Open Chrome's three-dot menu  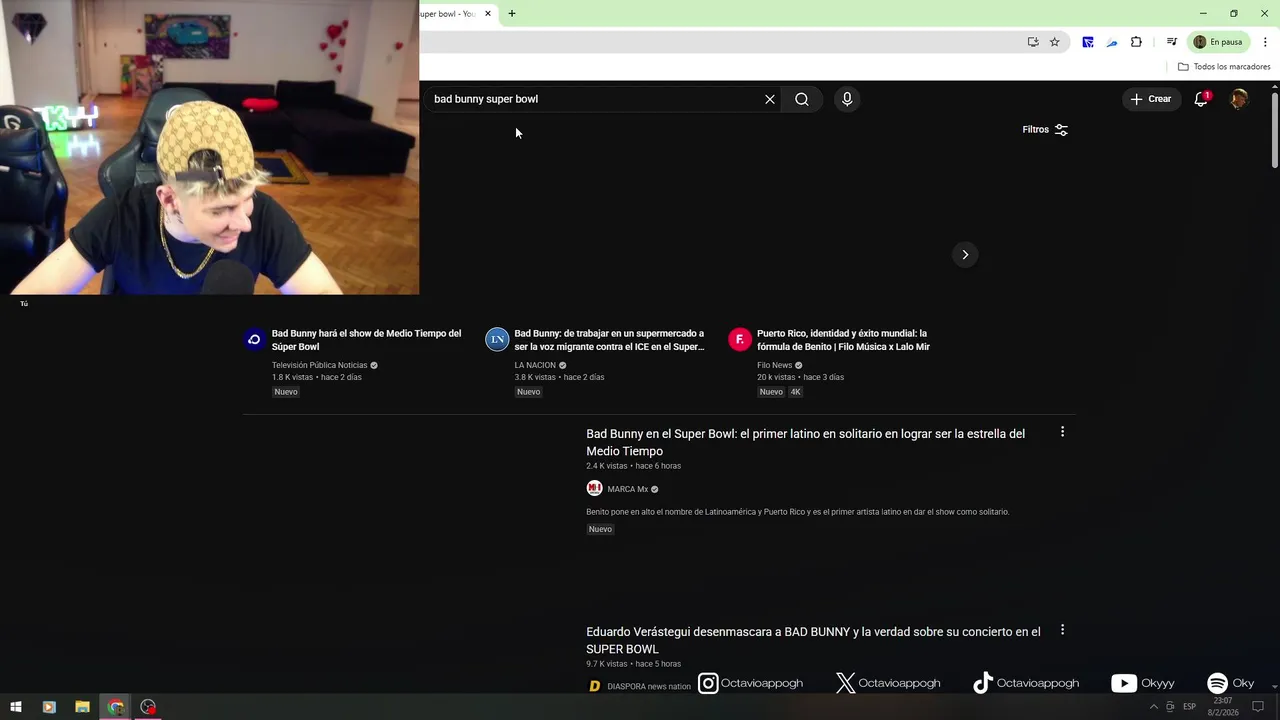click(1265, 42)
